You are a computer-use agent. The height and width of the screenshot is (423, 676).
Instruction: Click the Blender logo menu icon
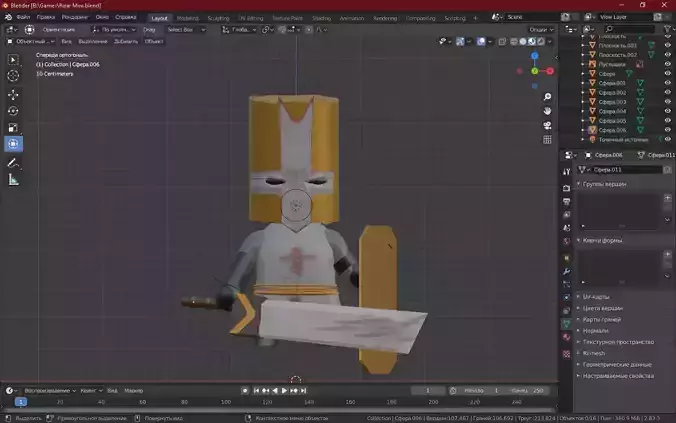pyautogui.click(x=8, y=17)
